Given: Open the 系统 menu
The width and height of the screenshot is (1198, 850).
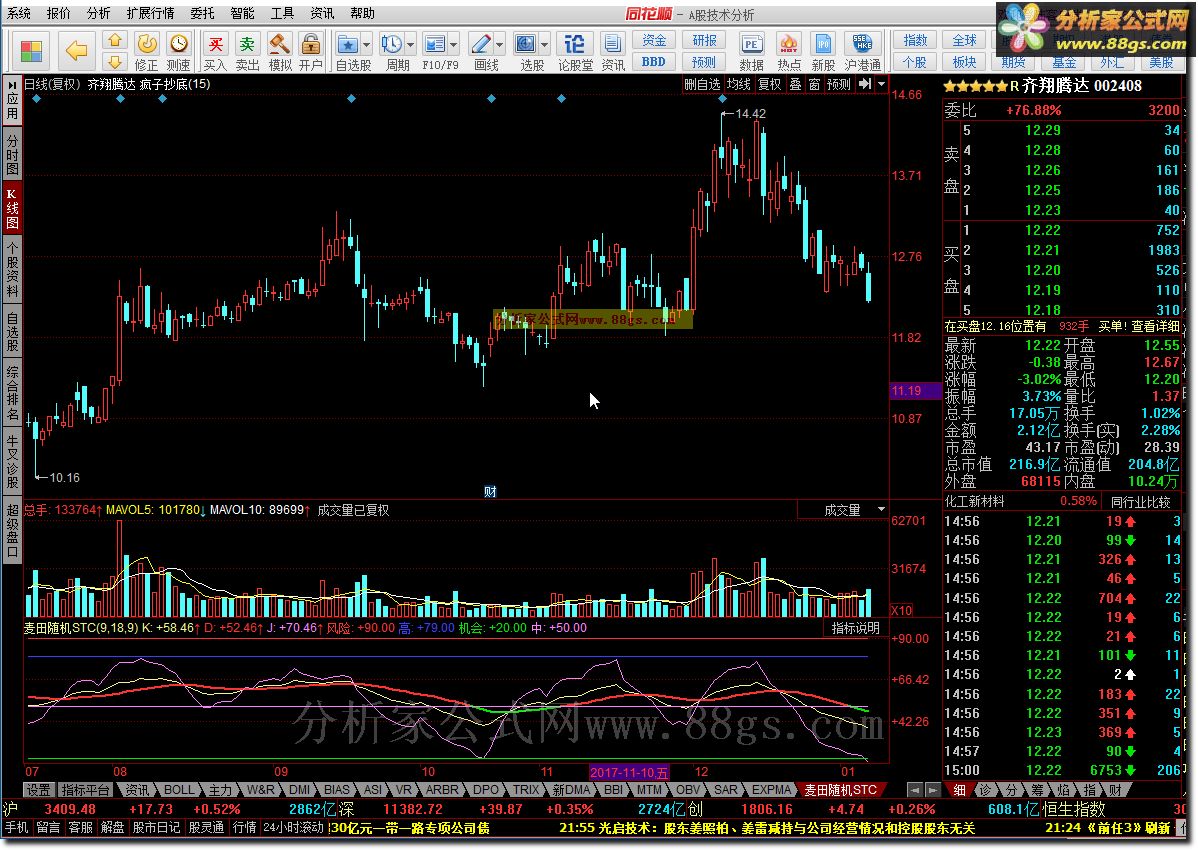Looking at the screenshot, I should coord(19,13).
